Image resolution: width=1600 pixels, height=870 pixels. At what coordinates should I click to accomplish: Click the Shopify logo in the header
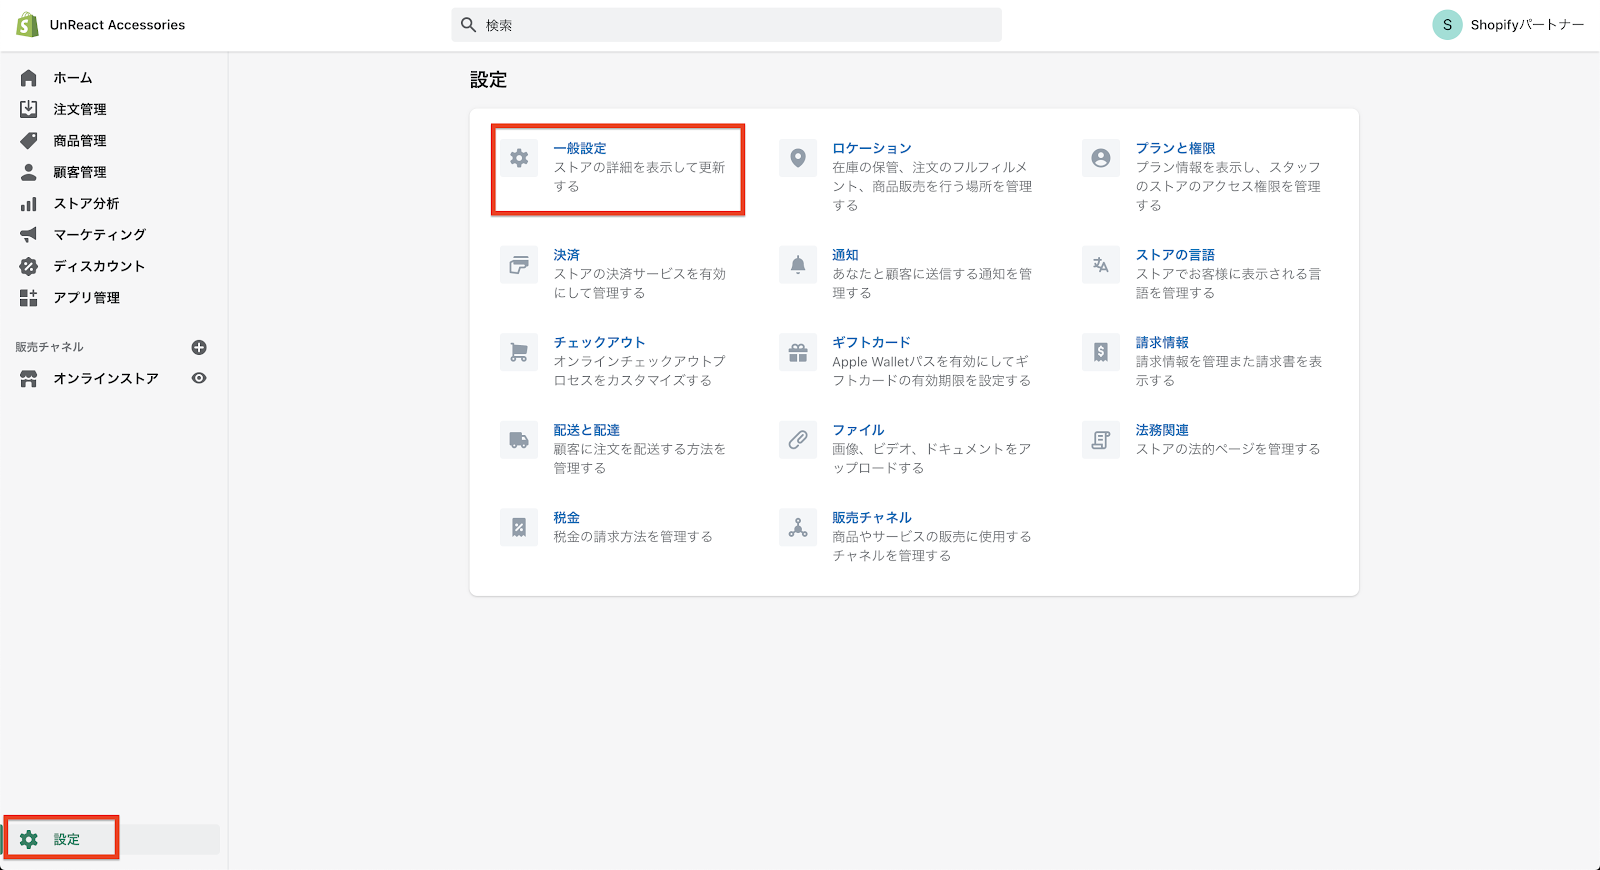(27, 25)
